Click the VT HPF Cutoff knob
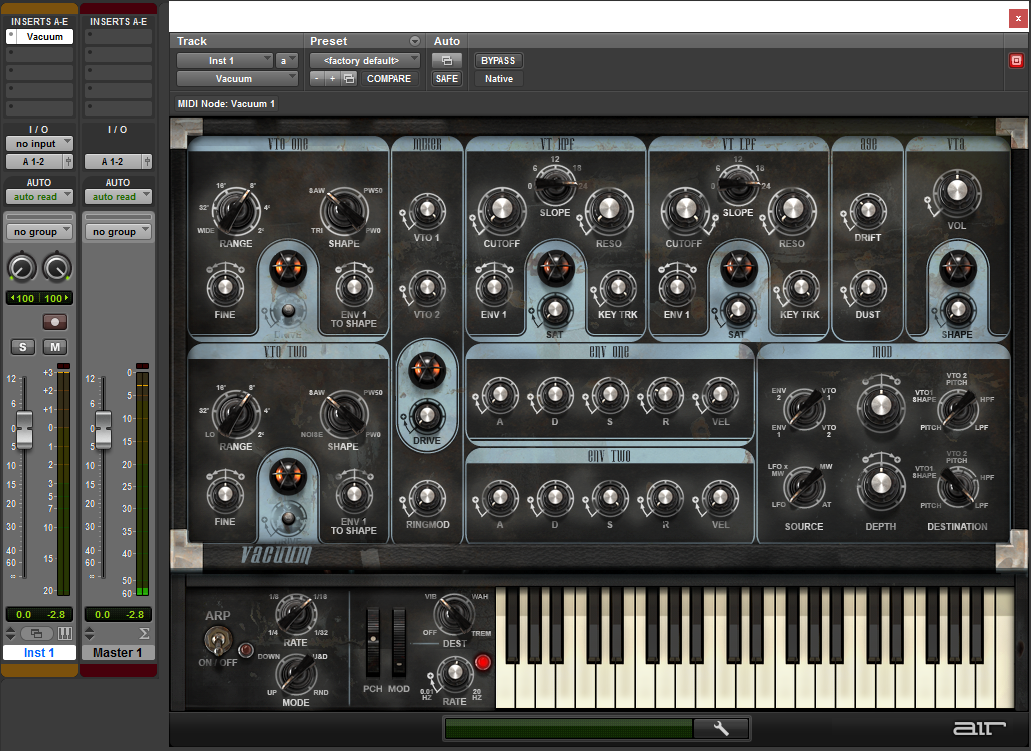The height and width of the screenshot is (751, 1031). (501, 210)
